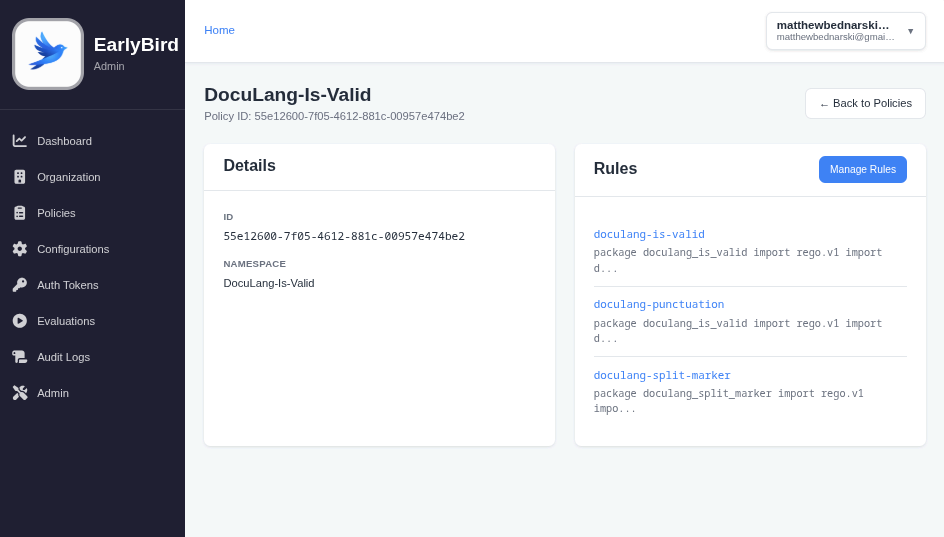This screenshot has height=537, width=944.
Task: Open the doculang-is-valid rule
Action: click(x=649, y=235)
